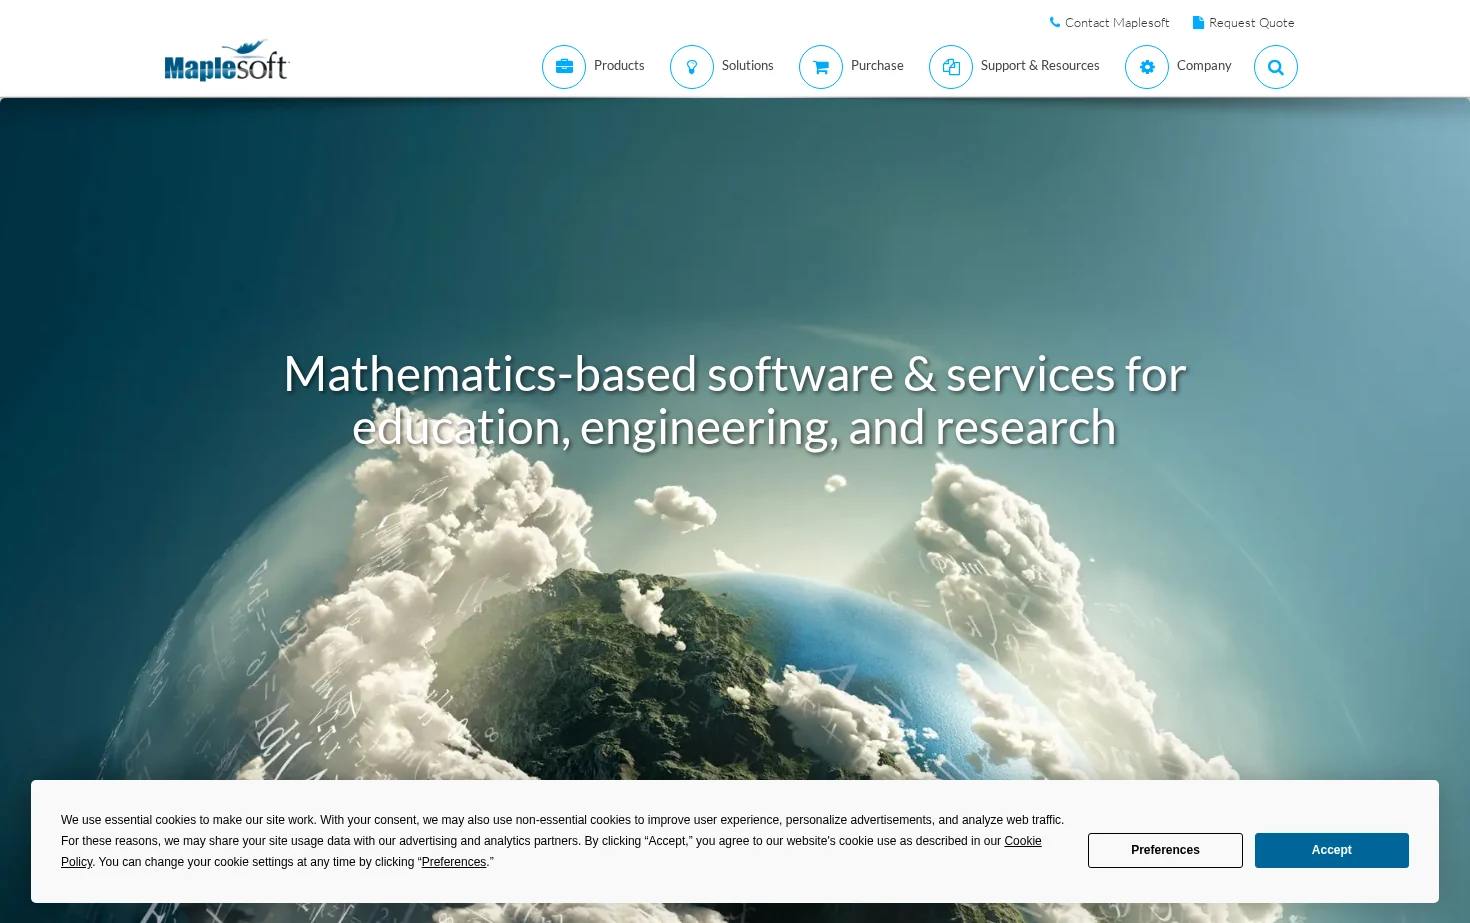The width and height of the screenshot is (1470, 923).
Task: Open the Solutions menu
Action: [748, 65]
